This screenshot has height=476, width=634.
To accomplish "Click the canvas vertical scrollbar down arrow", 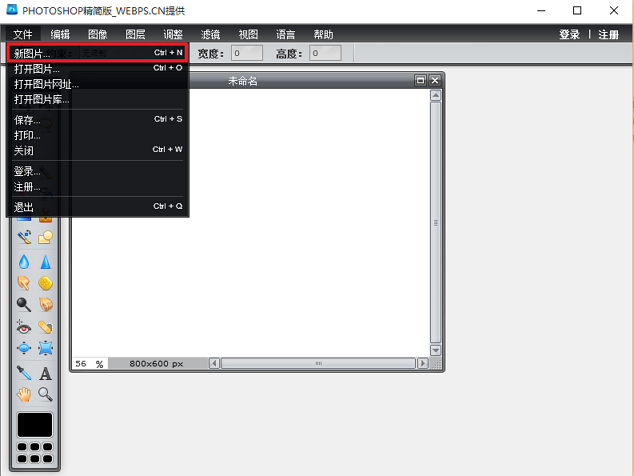I will point(435,350).
